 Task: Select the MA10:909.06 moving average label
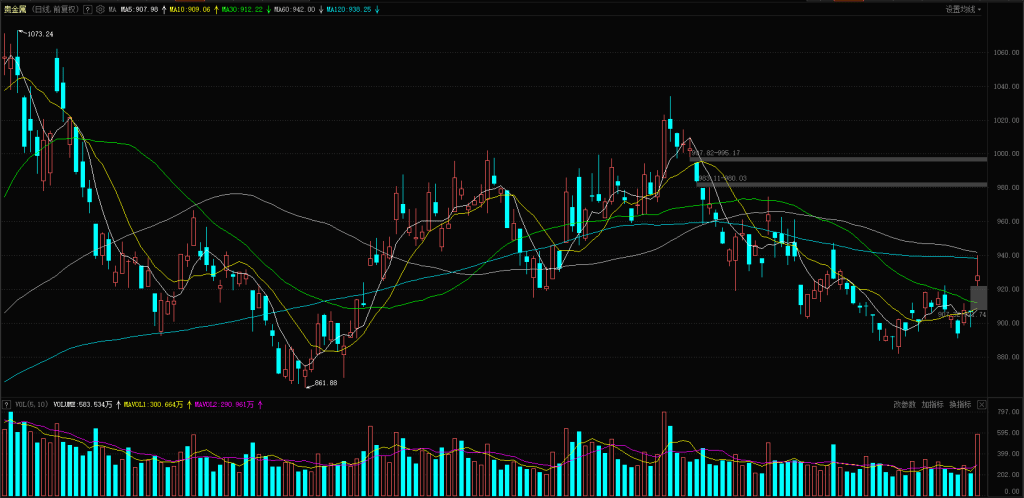pyautogui.click(x=190, y=10)
